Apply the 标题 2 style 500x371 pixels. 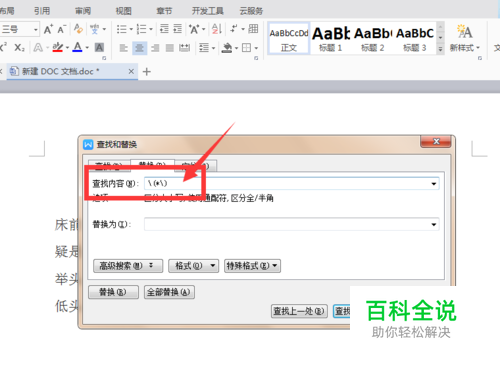373,38
